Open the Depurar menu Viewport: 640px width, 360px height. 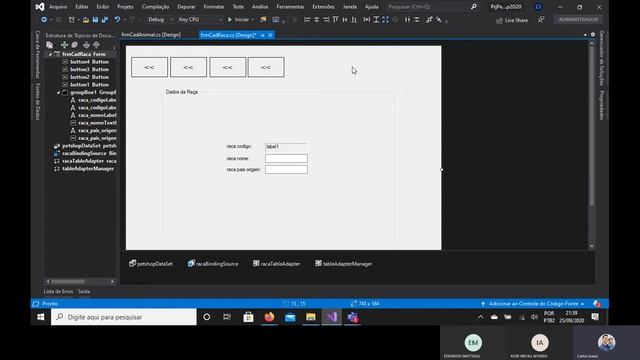pyautogui.click(x=186, y=7)
